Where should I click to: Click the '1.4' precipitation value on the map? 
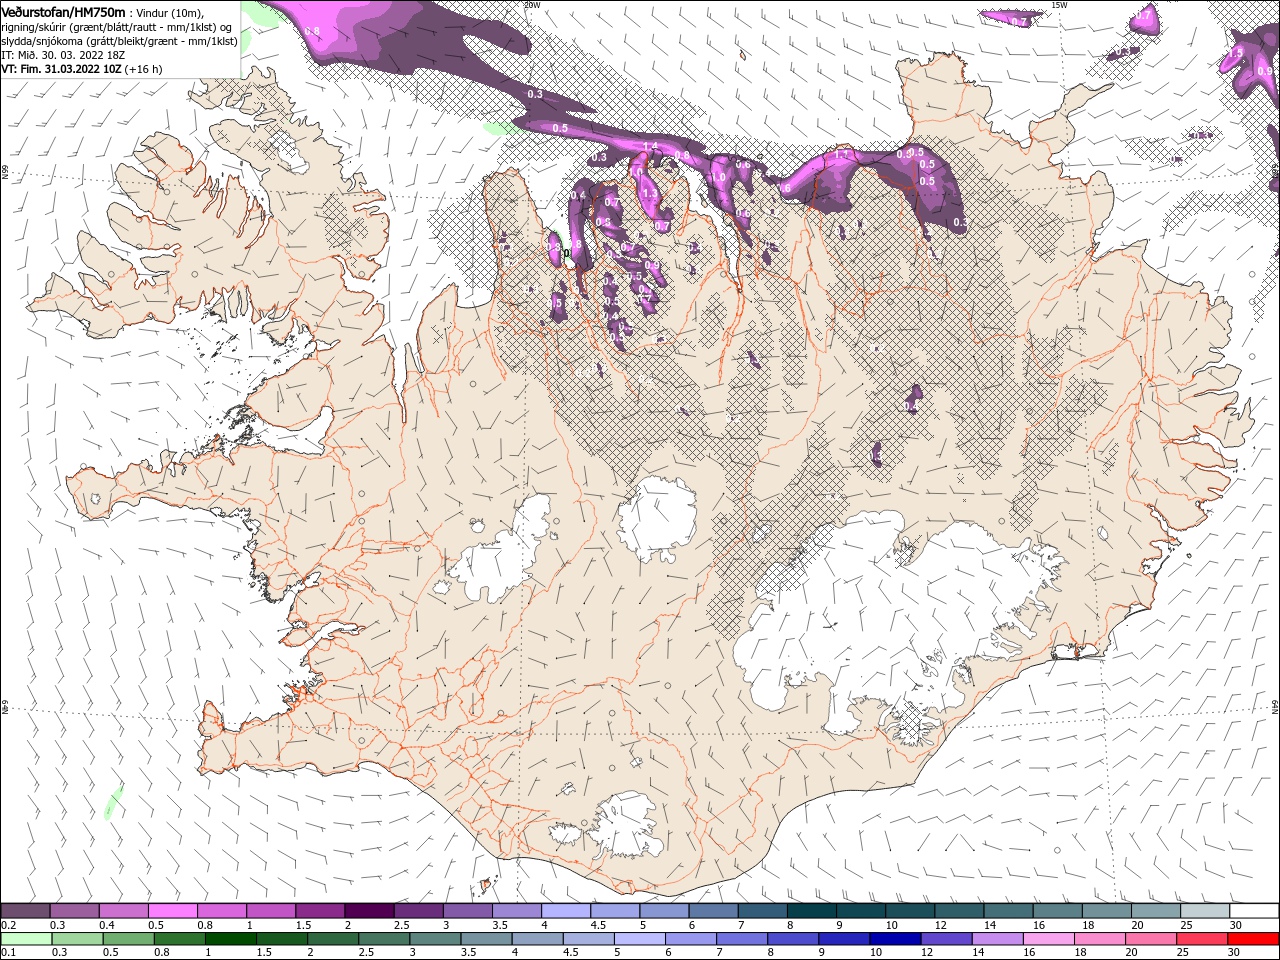coord(650,147)
